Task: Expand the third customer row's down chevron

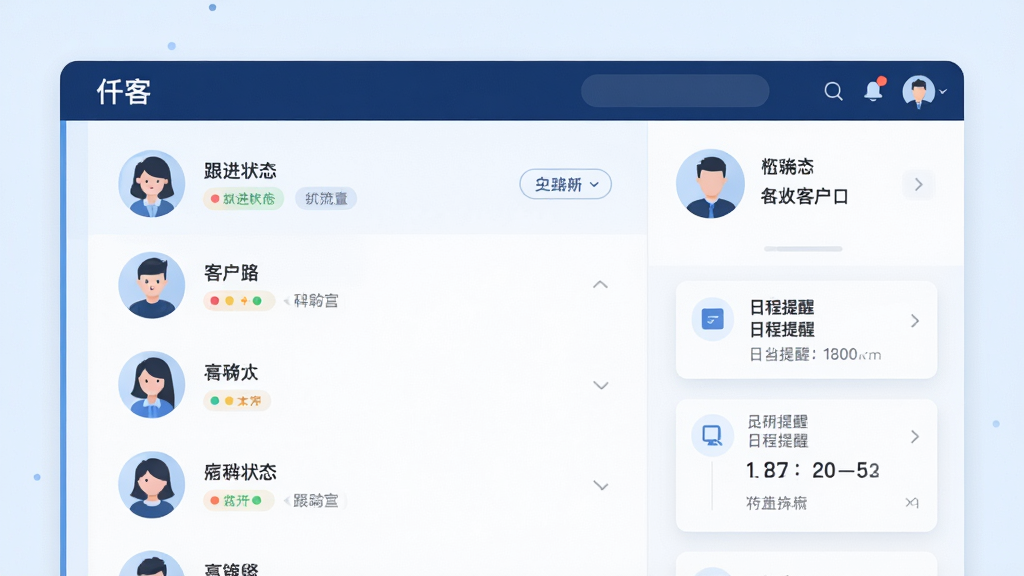Action: pos(601,385)
